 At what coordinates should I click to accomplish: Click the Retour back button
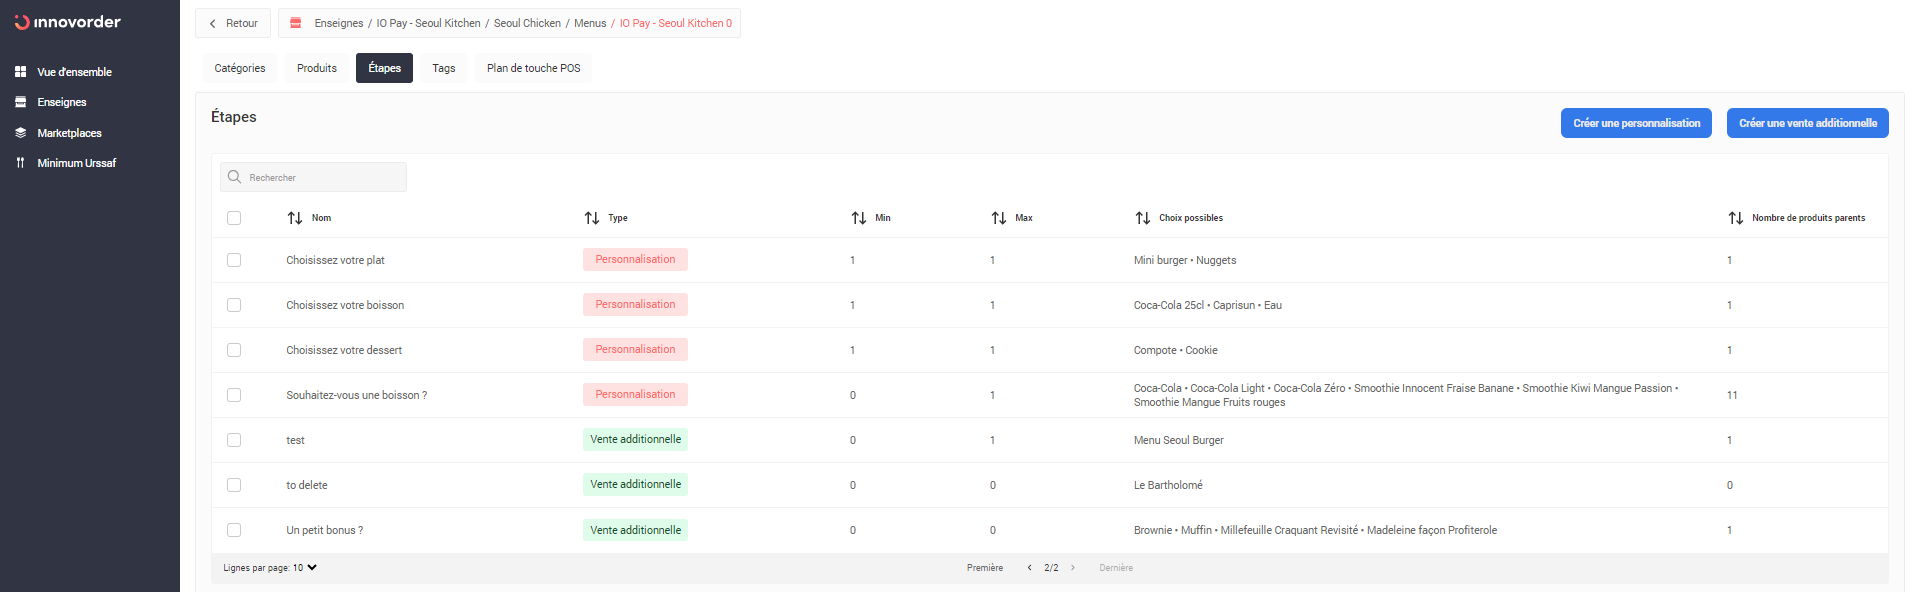pos(233,23)
